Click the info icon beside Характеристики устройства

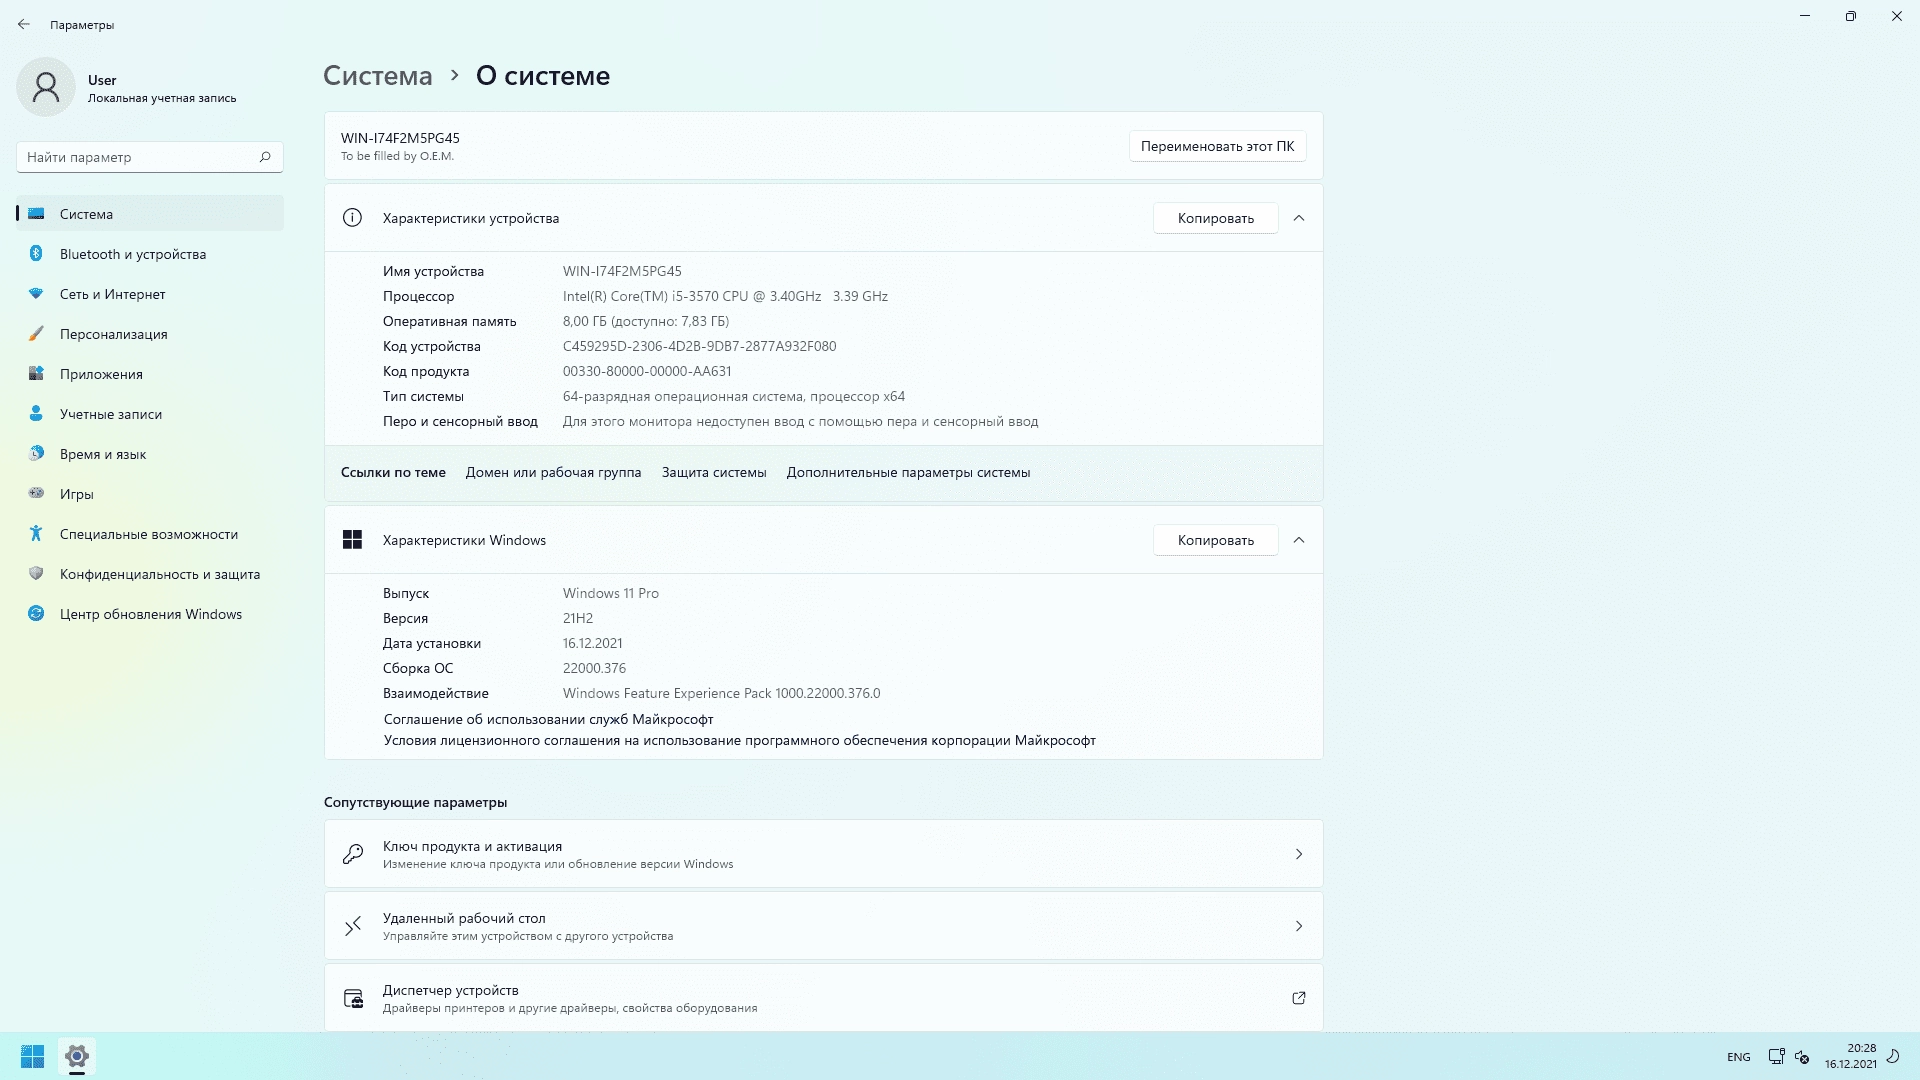[352, 217]
